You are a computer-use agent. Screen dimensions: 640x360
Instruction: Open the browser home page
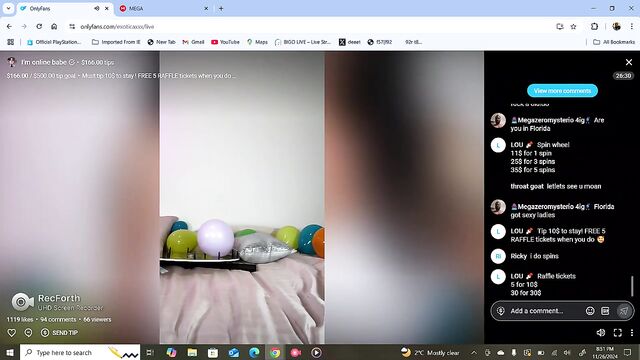coord(54,27)
